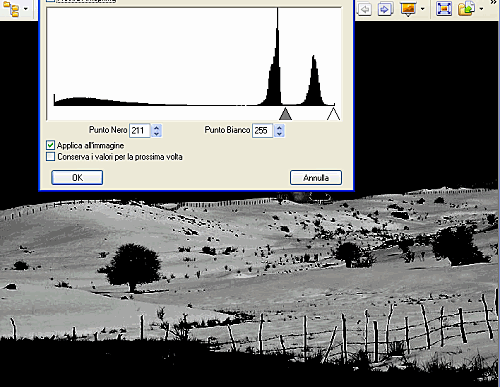Select the white-point slider triangle
Viewport: 500px width, 387px height.
333,113
